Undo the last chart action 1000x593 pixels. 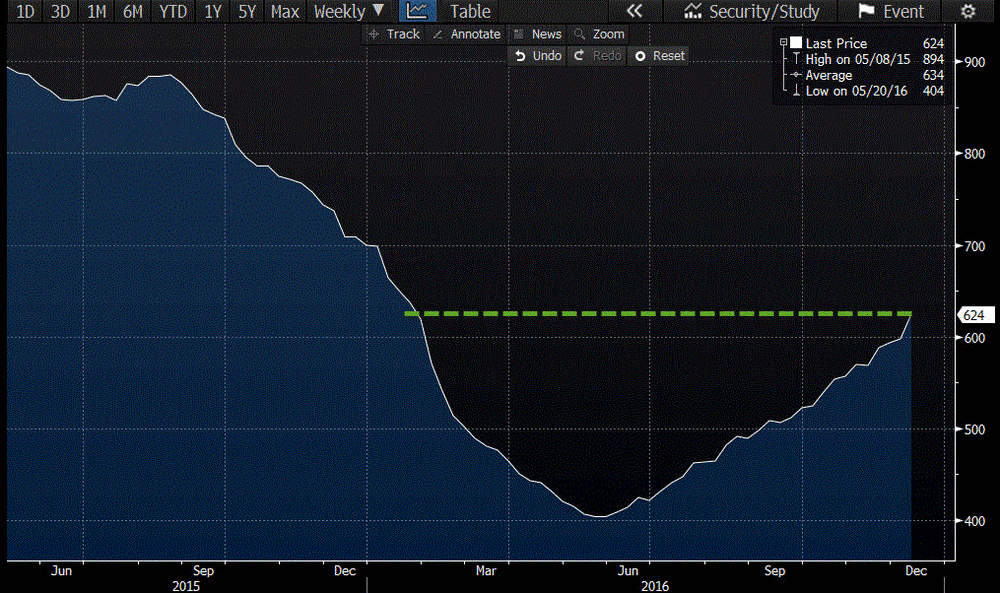(538, 56)
